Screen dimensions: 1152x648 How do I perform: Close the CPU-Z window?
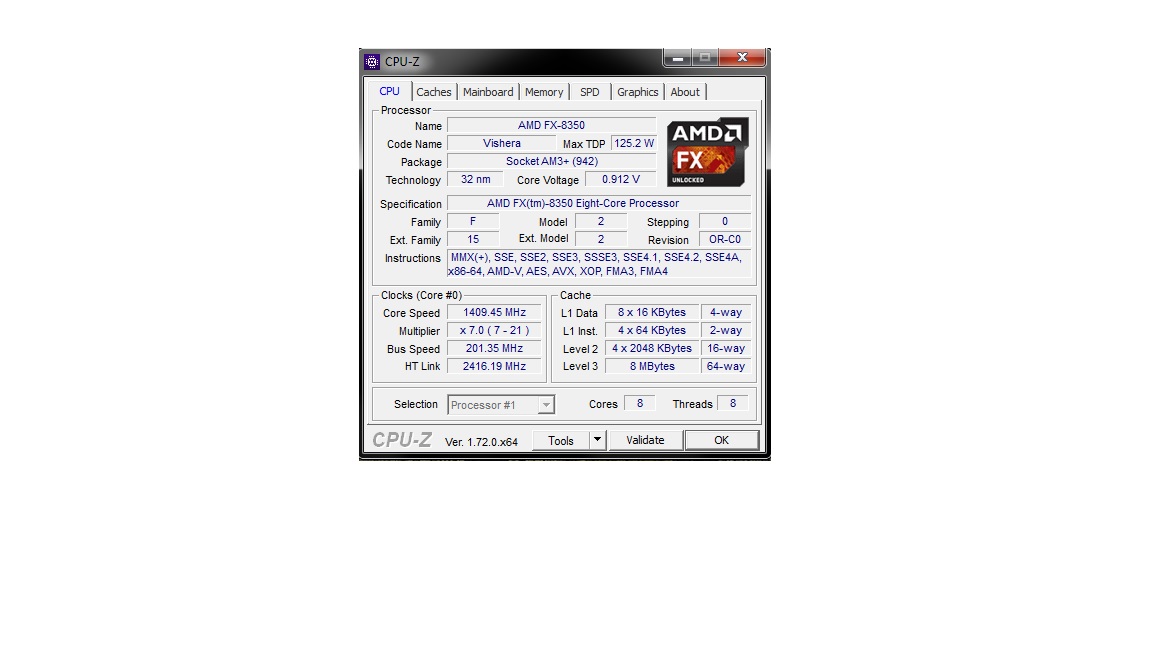point(742,57)
